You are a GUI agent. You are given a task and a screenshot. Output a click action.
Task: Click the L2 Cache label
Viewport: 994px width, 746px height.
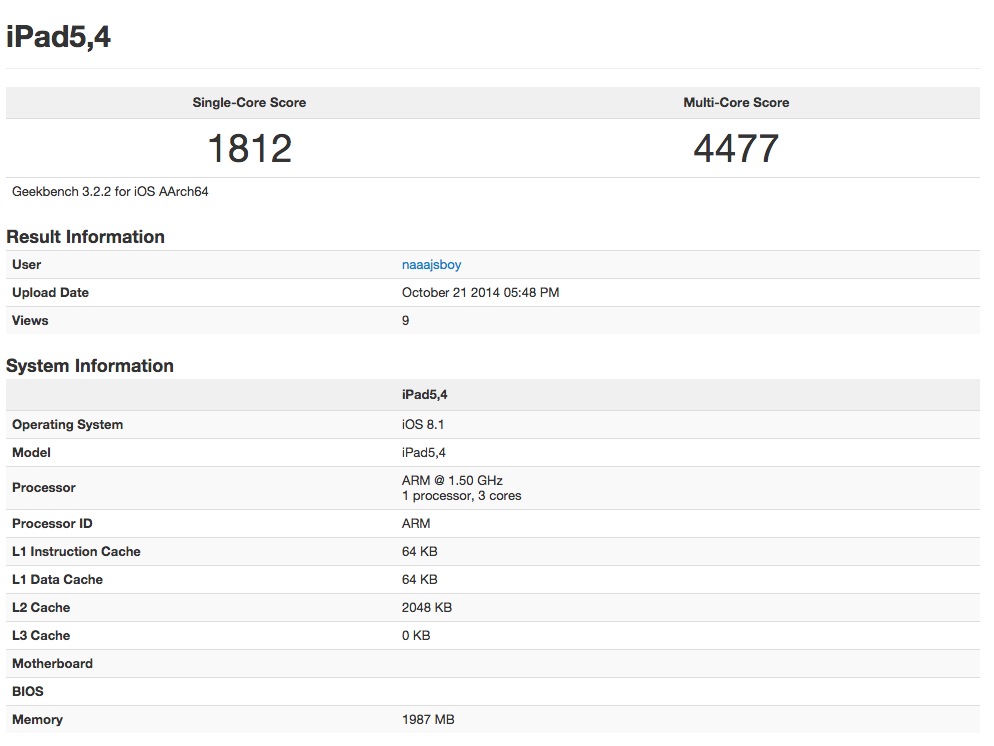point(41,607)
